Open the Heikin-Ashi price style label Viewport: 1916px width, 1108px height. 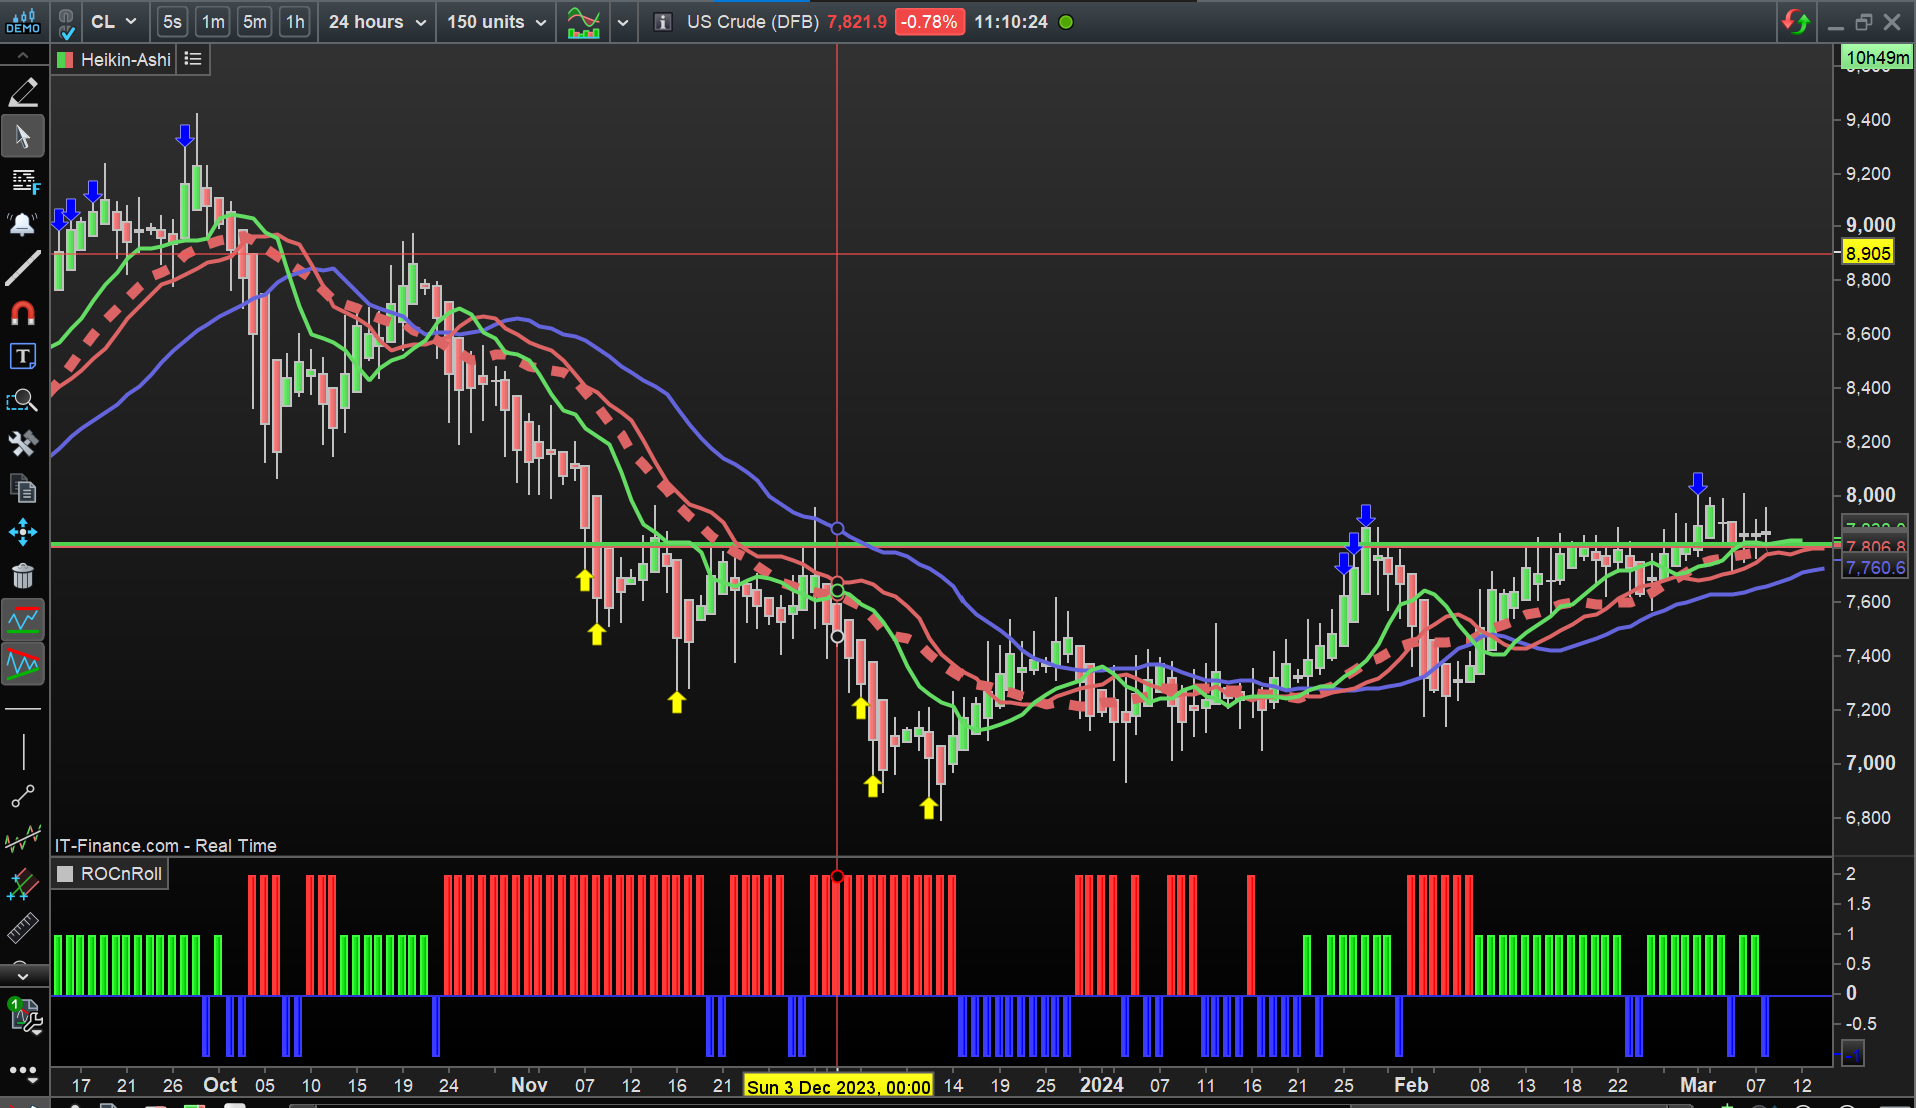[x=126, y=60]
